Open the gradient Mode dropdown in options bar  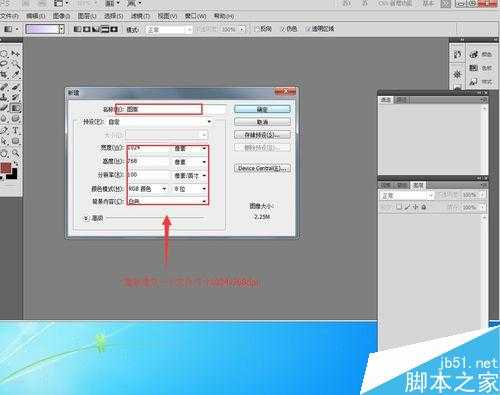[169, 30]
